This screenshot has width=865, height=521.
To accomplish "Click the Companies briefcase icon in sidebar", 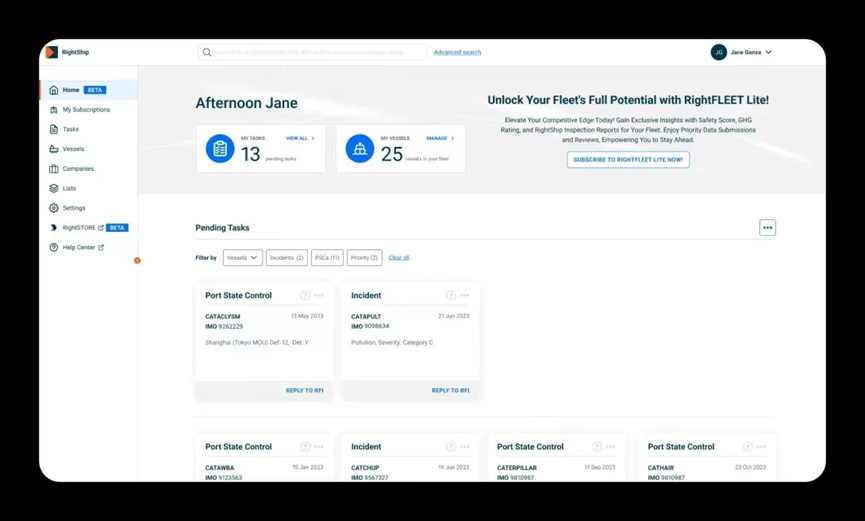I will click(54, 169).
